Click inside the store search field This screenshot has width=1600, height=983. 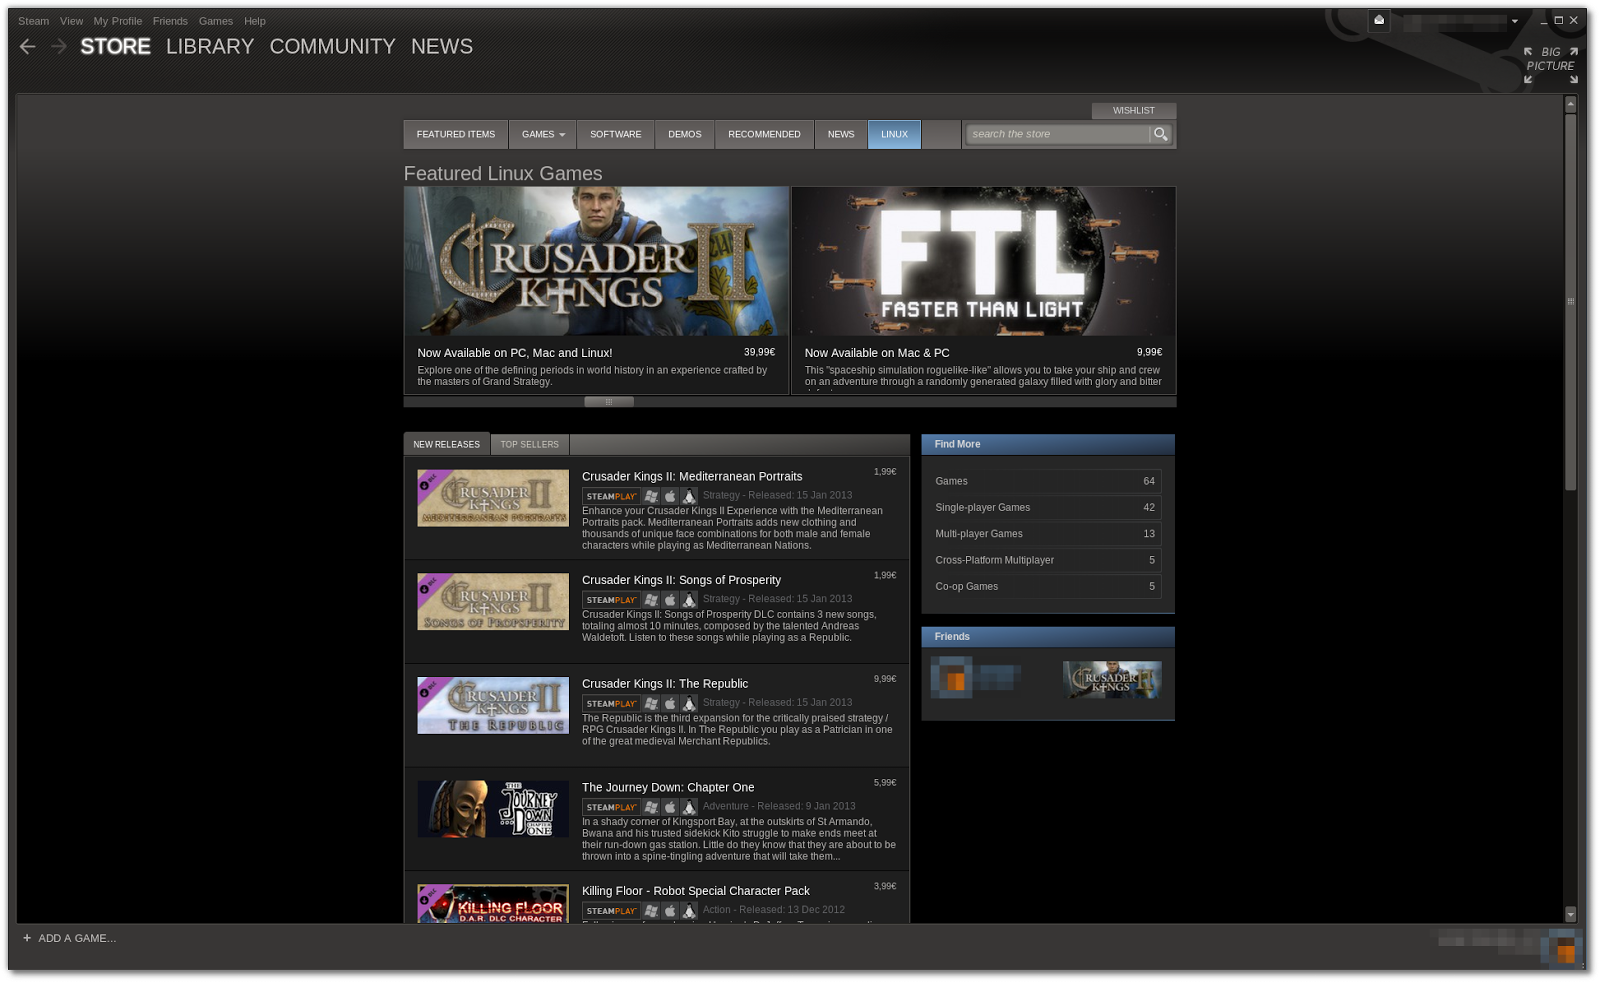(1055, 133)
